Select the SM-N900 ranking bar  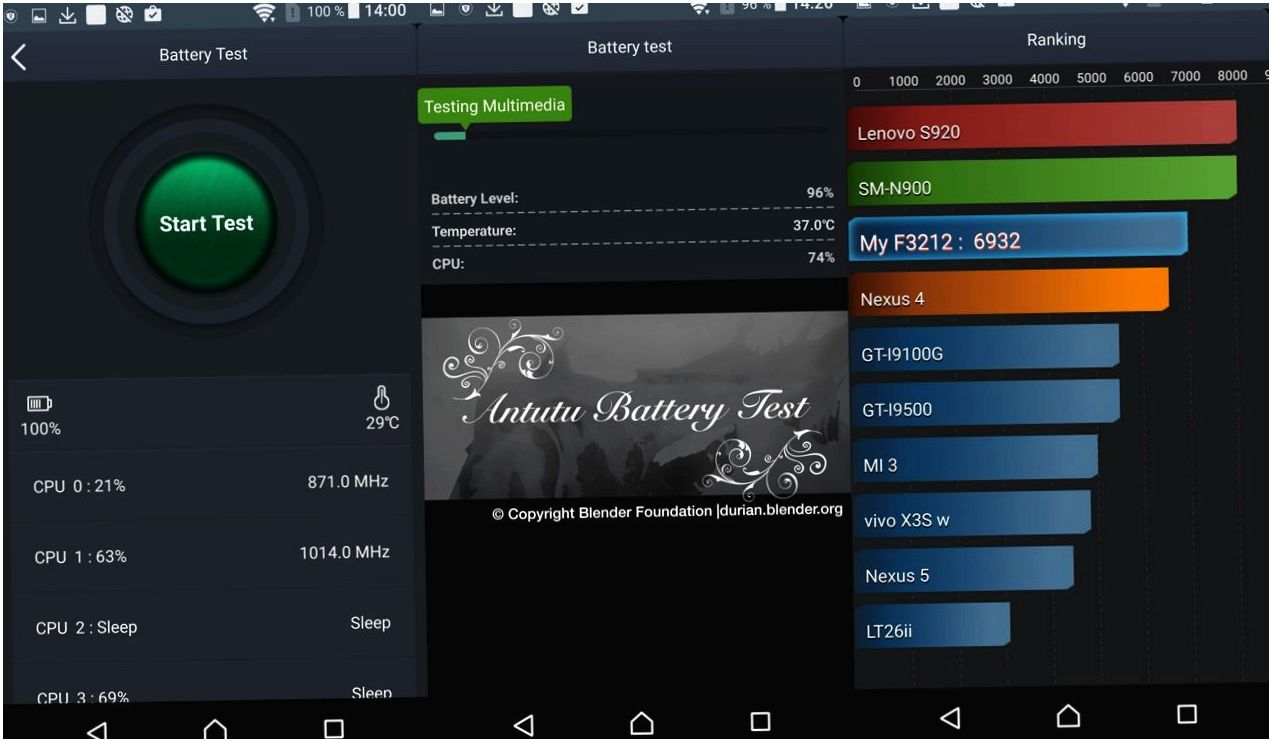click(x=1043, y=180)
